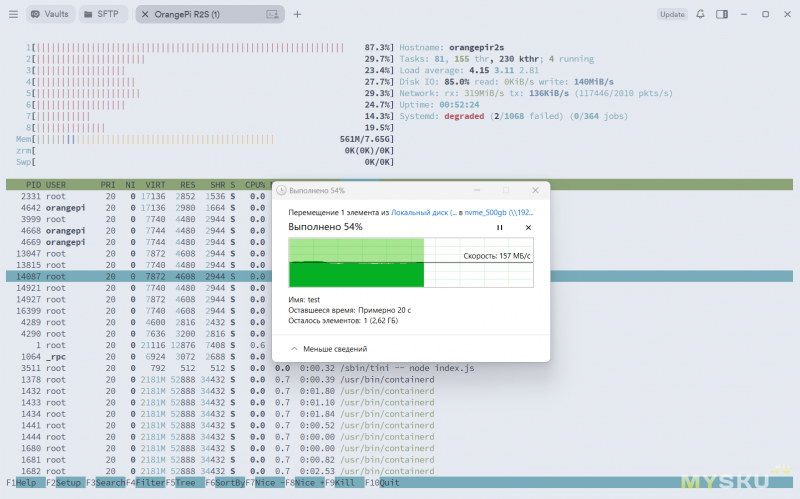Viewport: 800px width, 499px height.
Task: Sort by the USER column header
Action: click(x=56, y=185)
